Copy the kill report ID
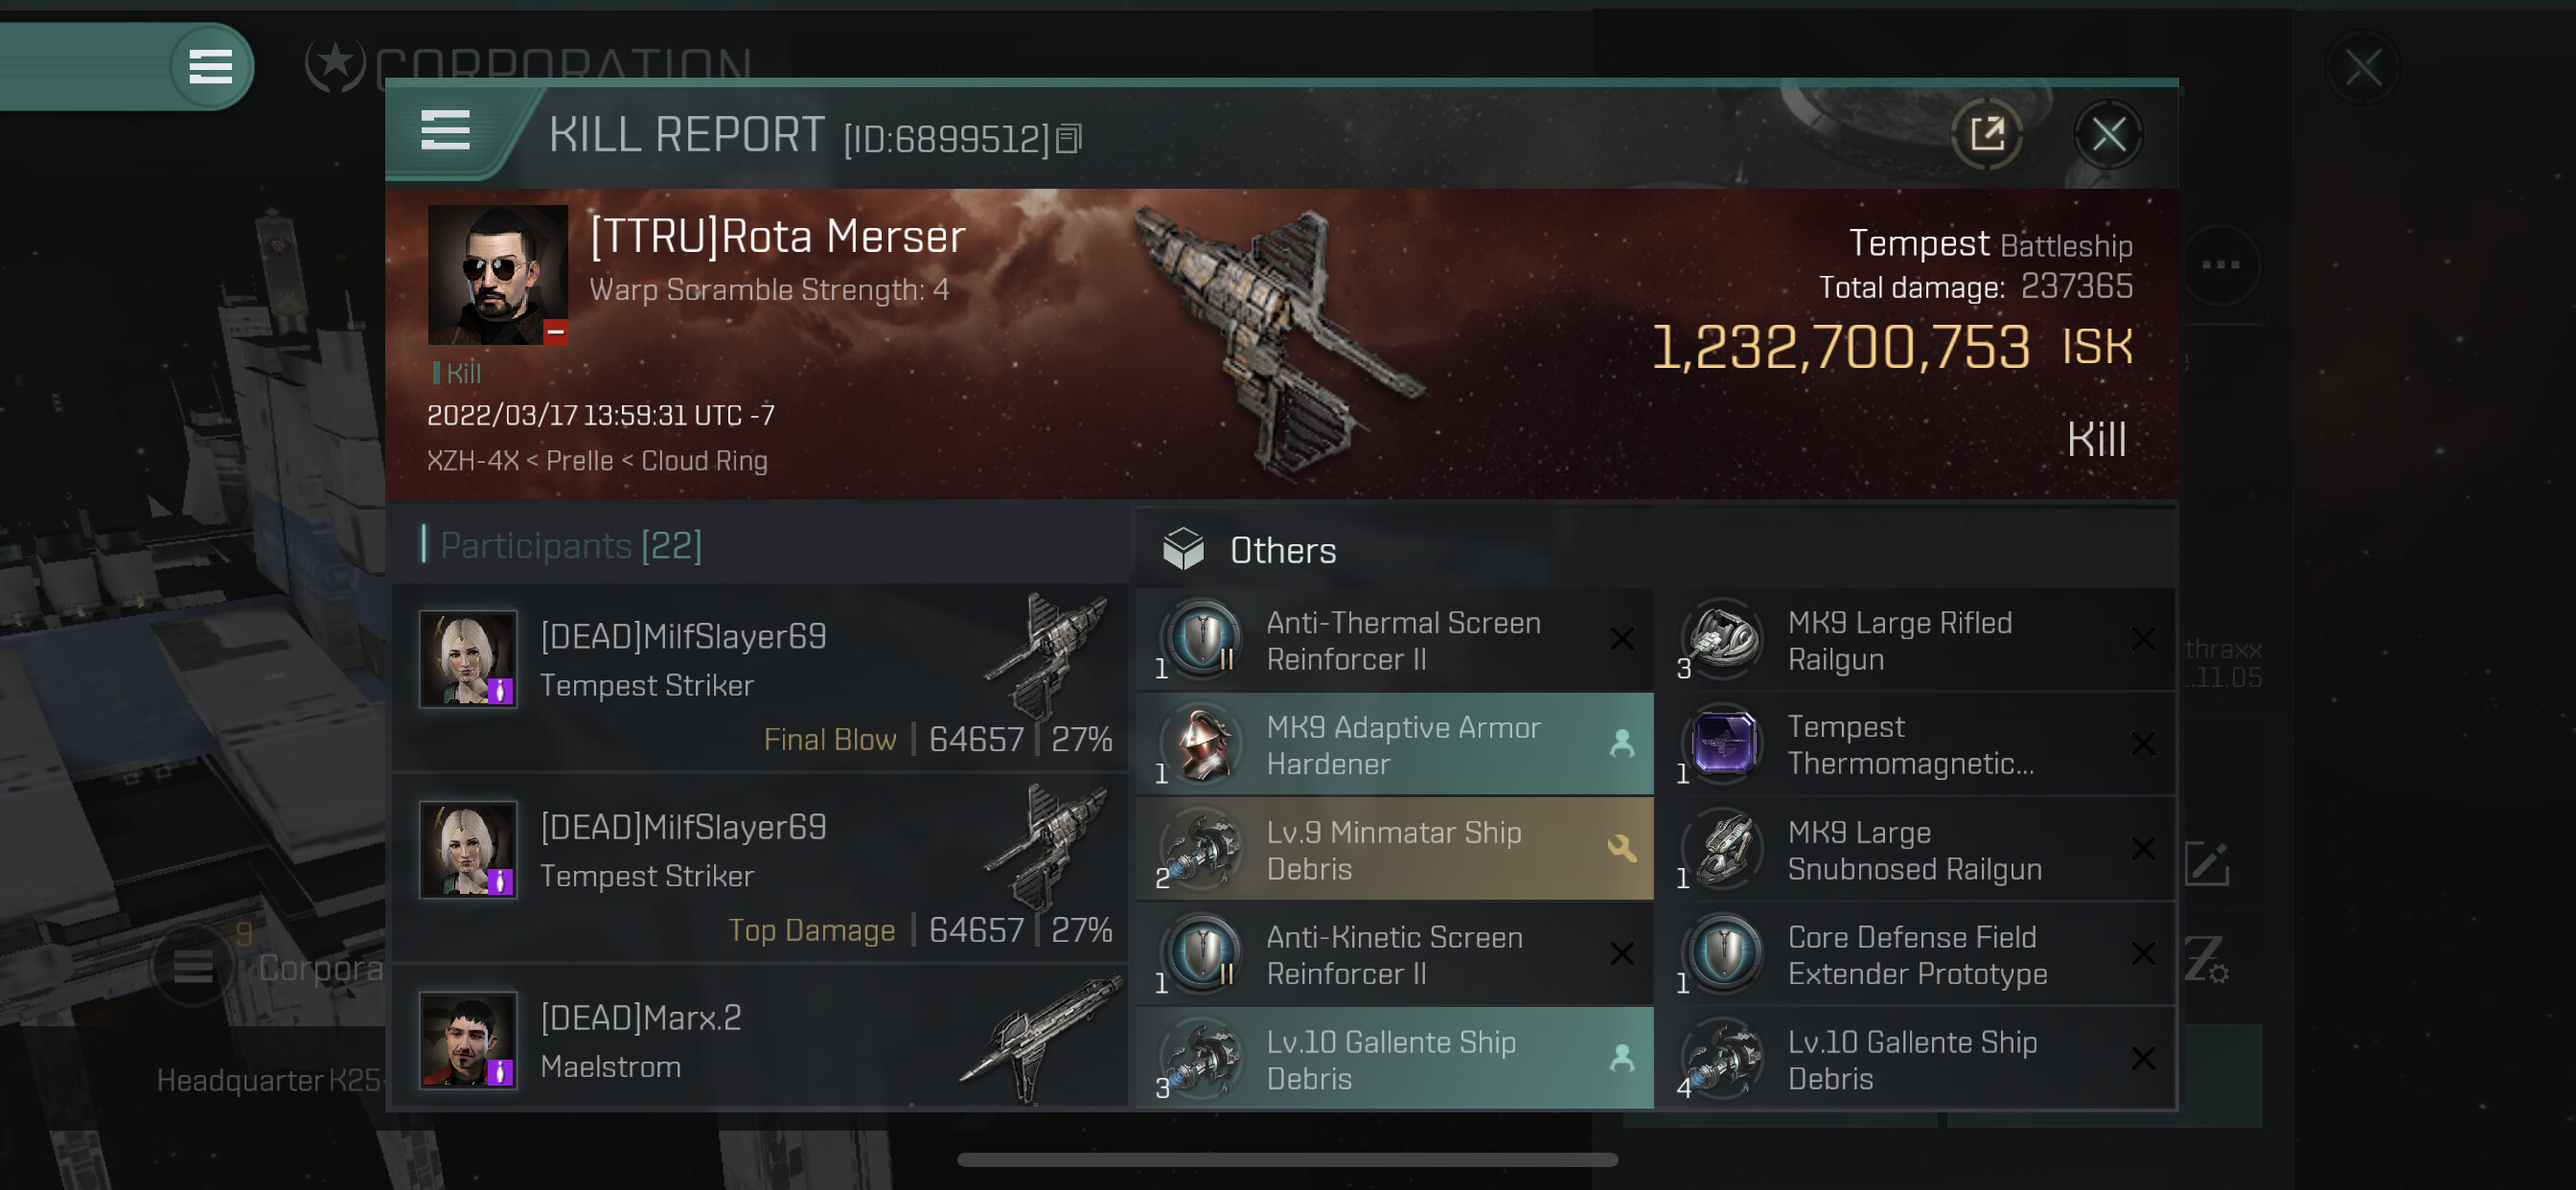Viewport: 2576px width, 1190px height. pos(1069,139)
